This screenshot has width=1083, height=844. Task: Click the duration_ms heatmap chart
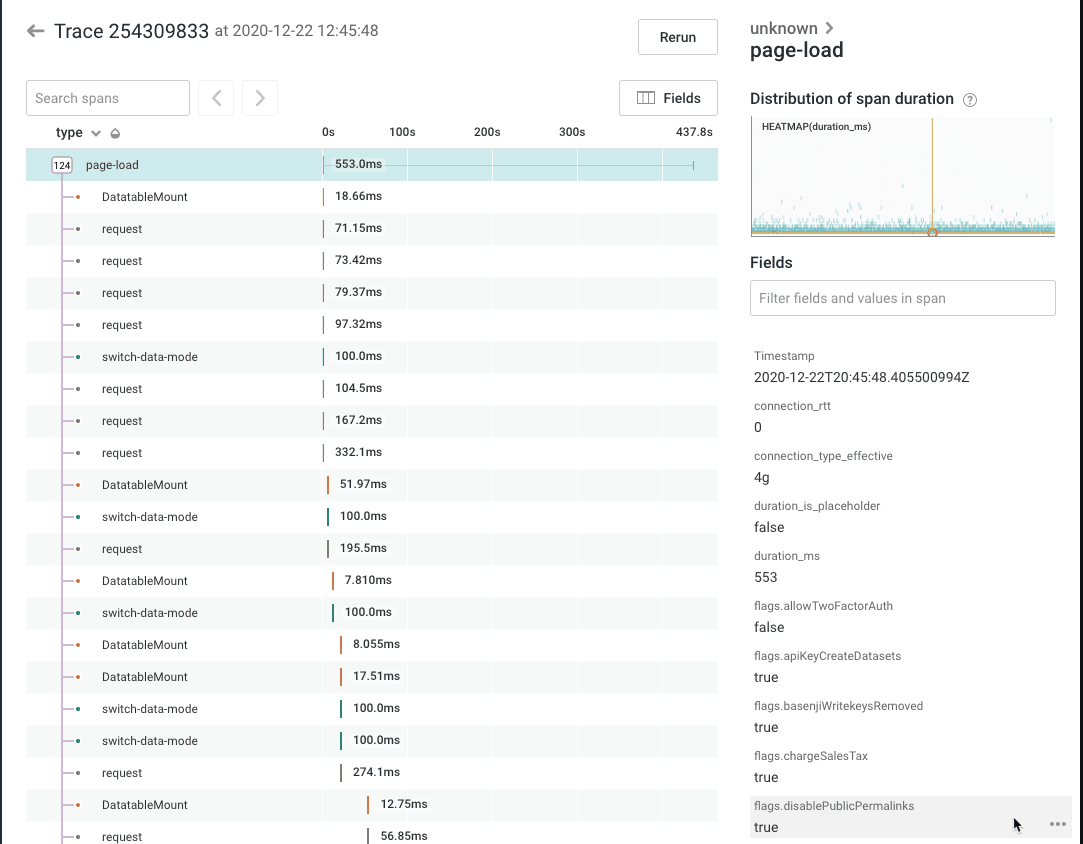coord(902,177)
